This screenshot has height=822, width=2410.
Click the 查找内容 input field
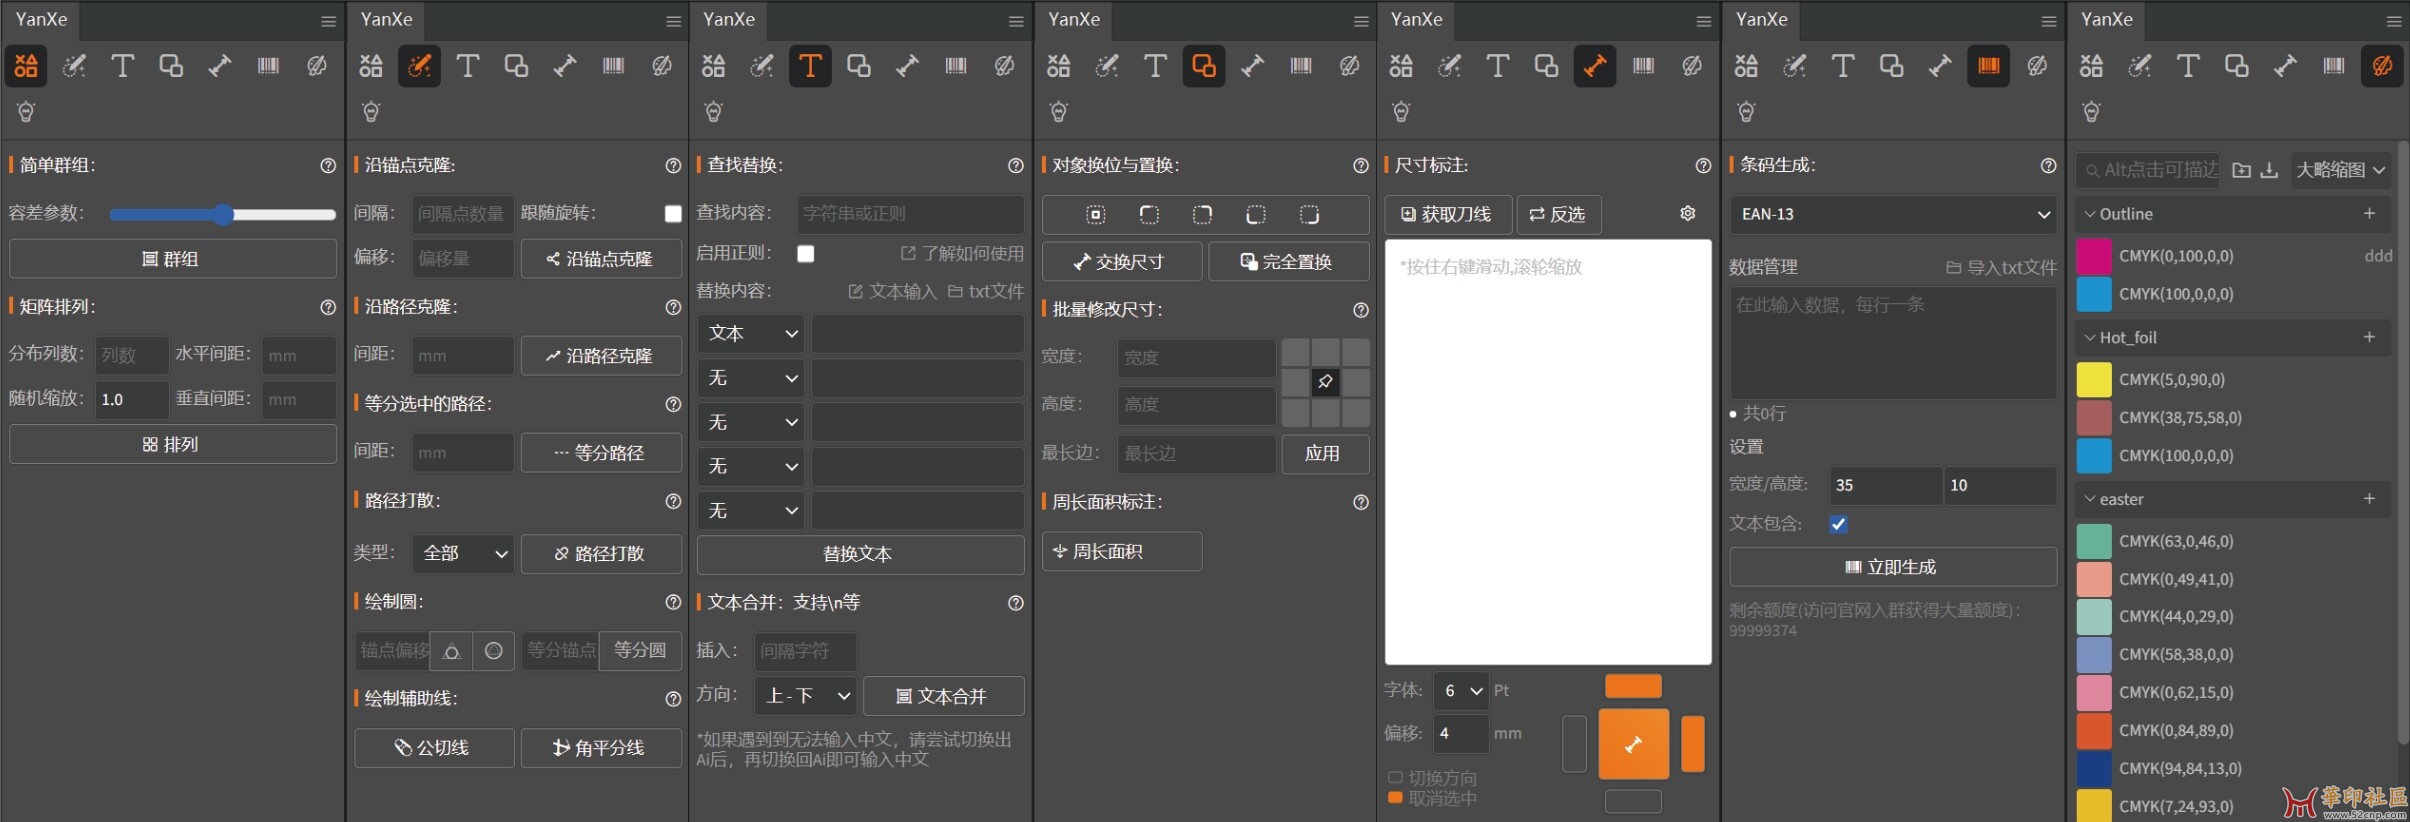click(910, 214)
